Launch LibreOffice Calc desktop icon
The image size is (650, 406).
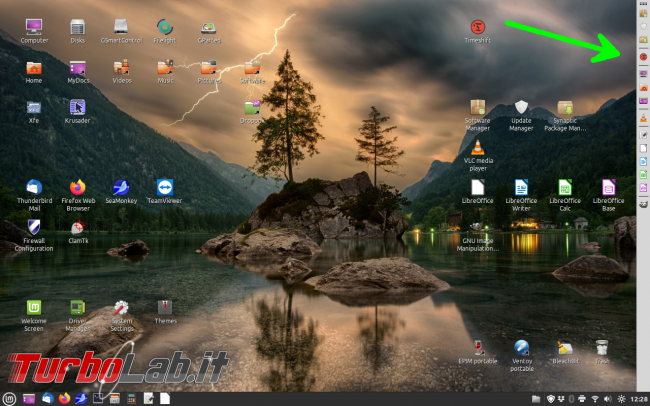[x=565, y=187]
